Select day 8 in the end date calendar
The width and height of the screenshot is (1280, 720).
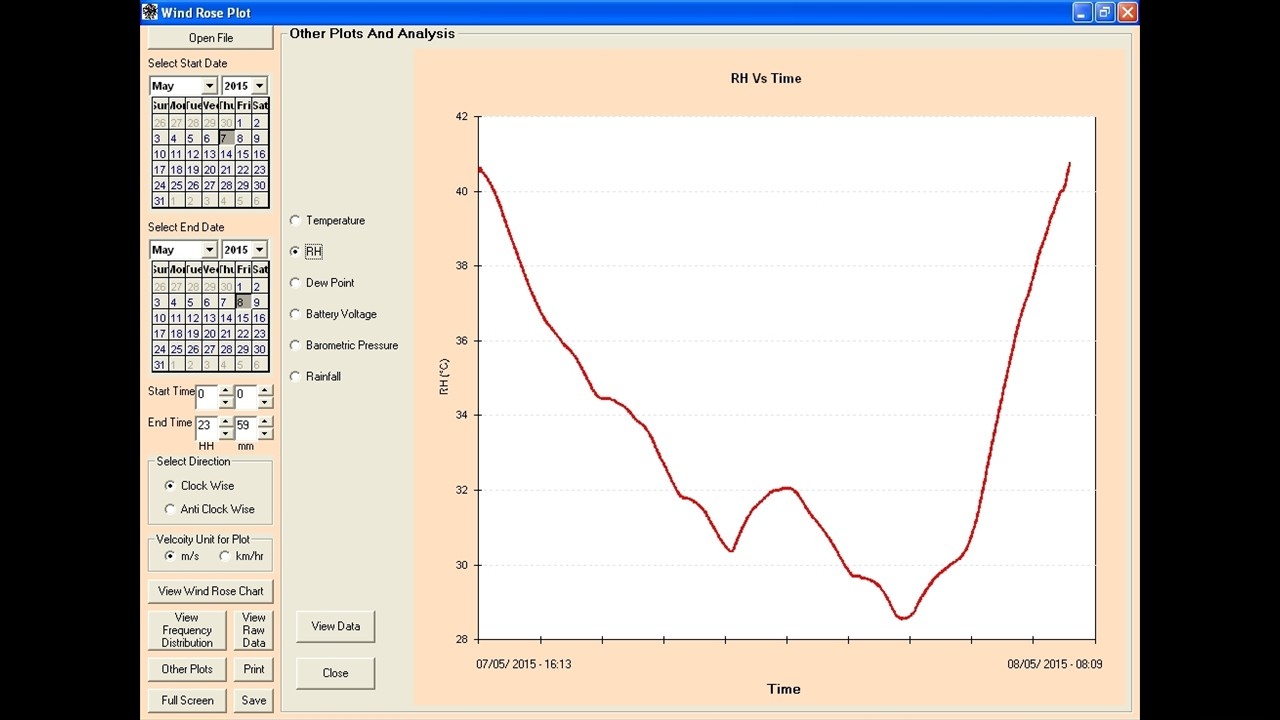point(242,302)
